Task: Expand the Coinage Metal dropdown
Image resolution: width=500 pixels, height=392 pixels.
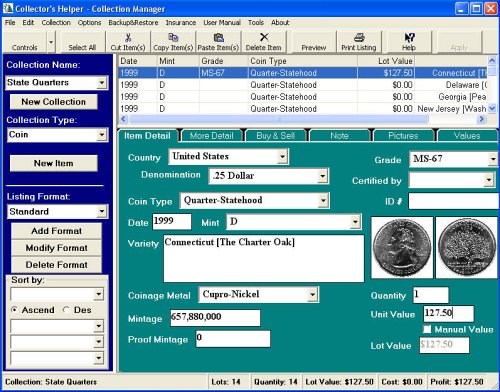Action: point(312,295)
